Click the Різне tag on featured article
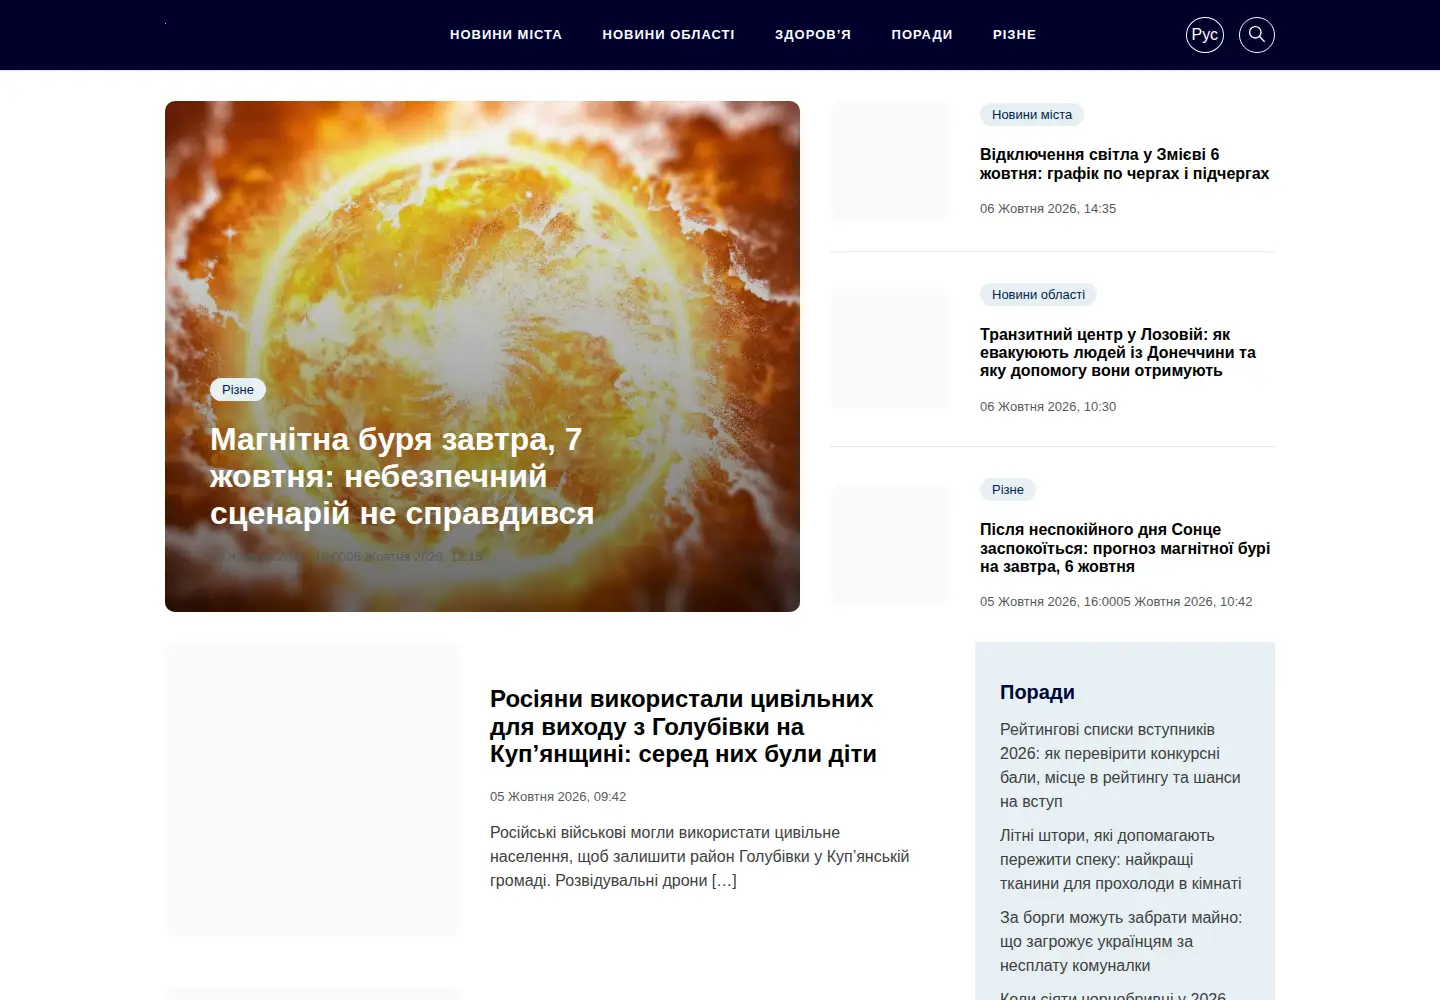Image resolution: width=1440 pixels, height=1000 pixels. [238, 389]
